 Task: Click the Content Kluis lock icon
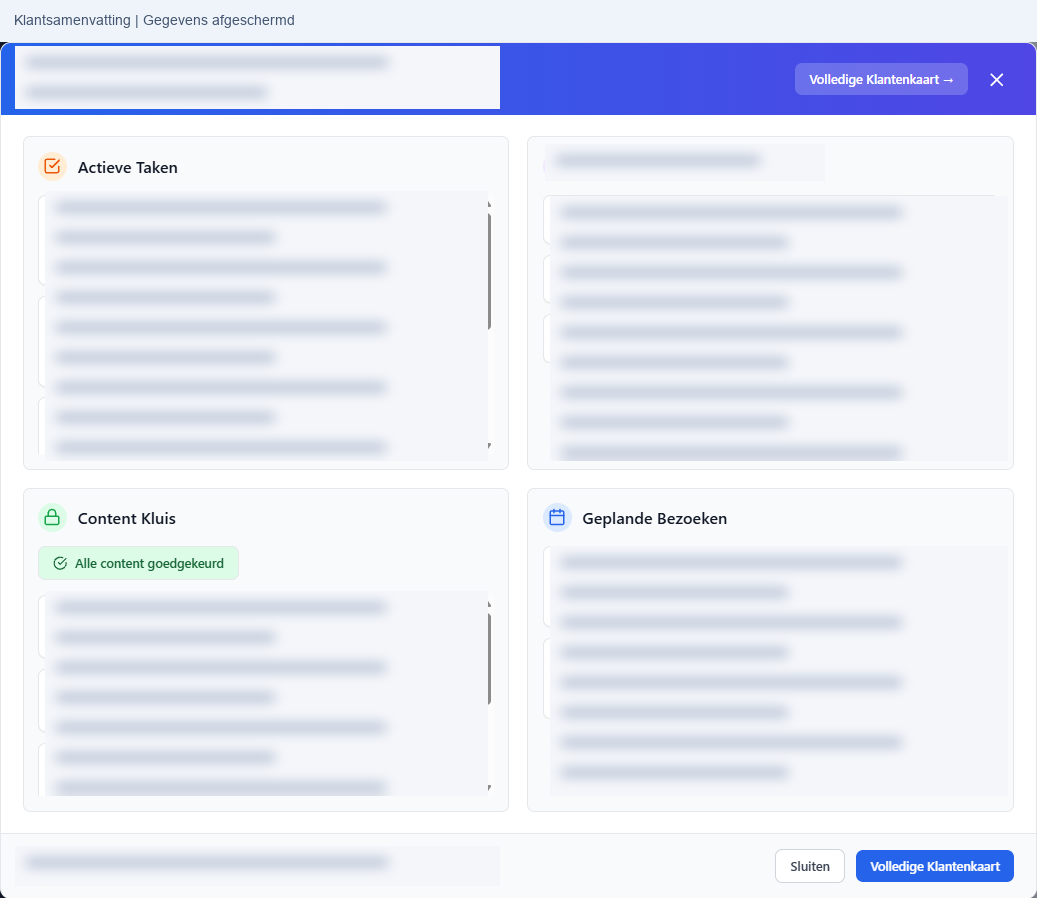[x=52, y=518]
